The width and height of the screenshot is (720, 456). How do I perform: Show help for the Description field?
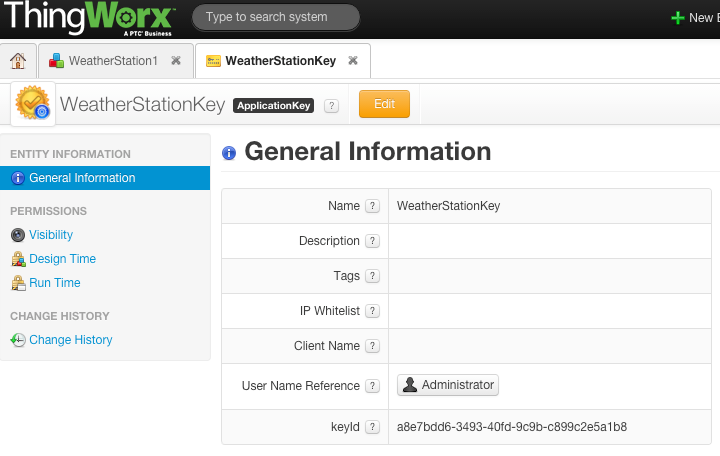pos(372,241)
